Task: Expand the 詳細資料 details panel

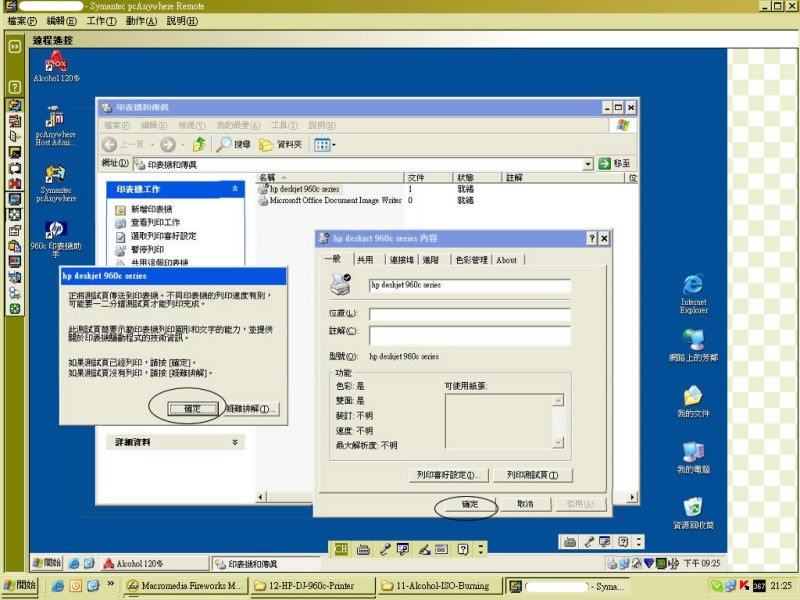Action: point(235,442)
